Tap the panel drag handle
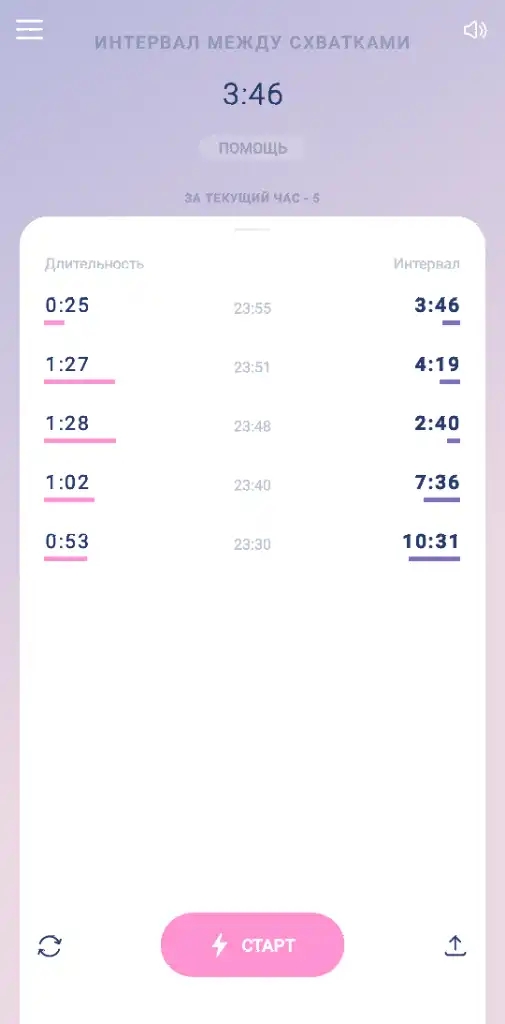This screenshot has width=505, height=1024. 252,229
